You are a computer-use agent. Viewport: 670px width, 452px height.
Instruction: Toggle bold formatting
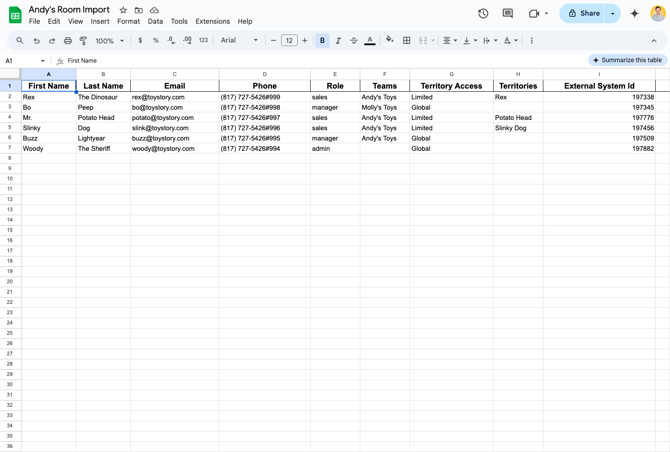coord(322,41)
